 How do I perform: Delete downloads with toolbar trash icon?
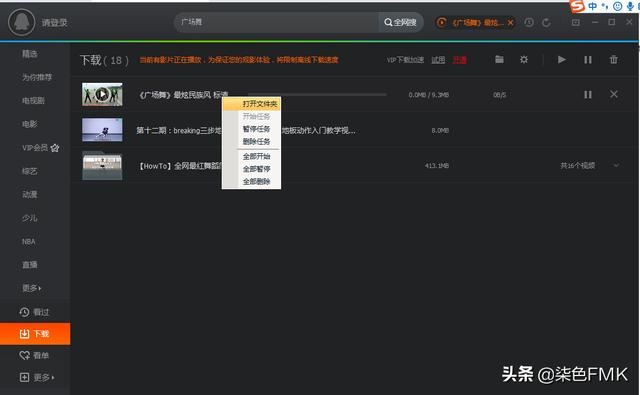tap(613, 60)
